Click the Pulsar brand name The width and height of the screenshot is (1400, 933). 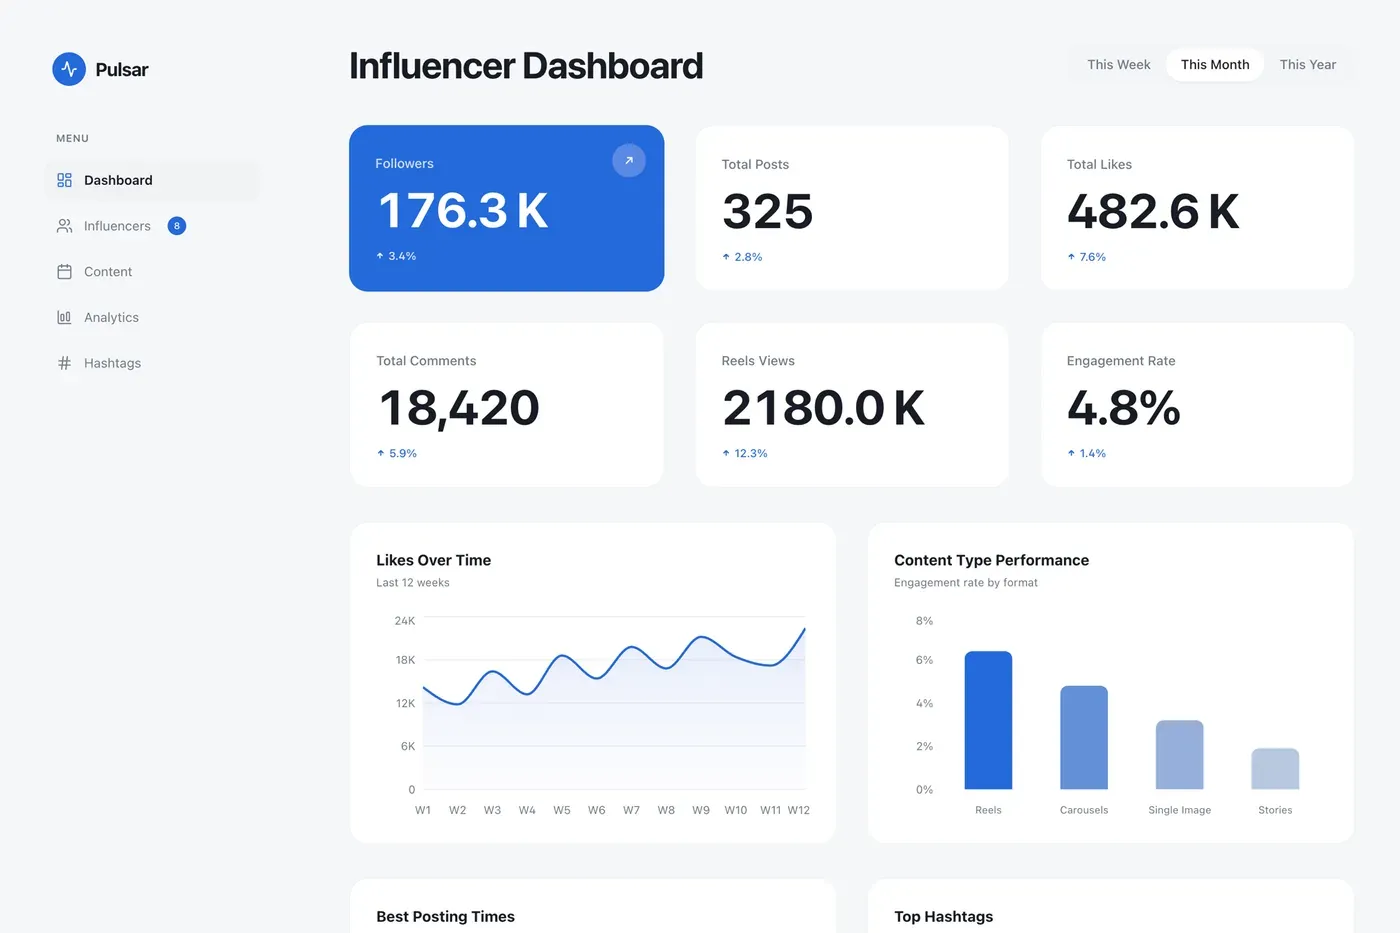click(122, 69)
